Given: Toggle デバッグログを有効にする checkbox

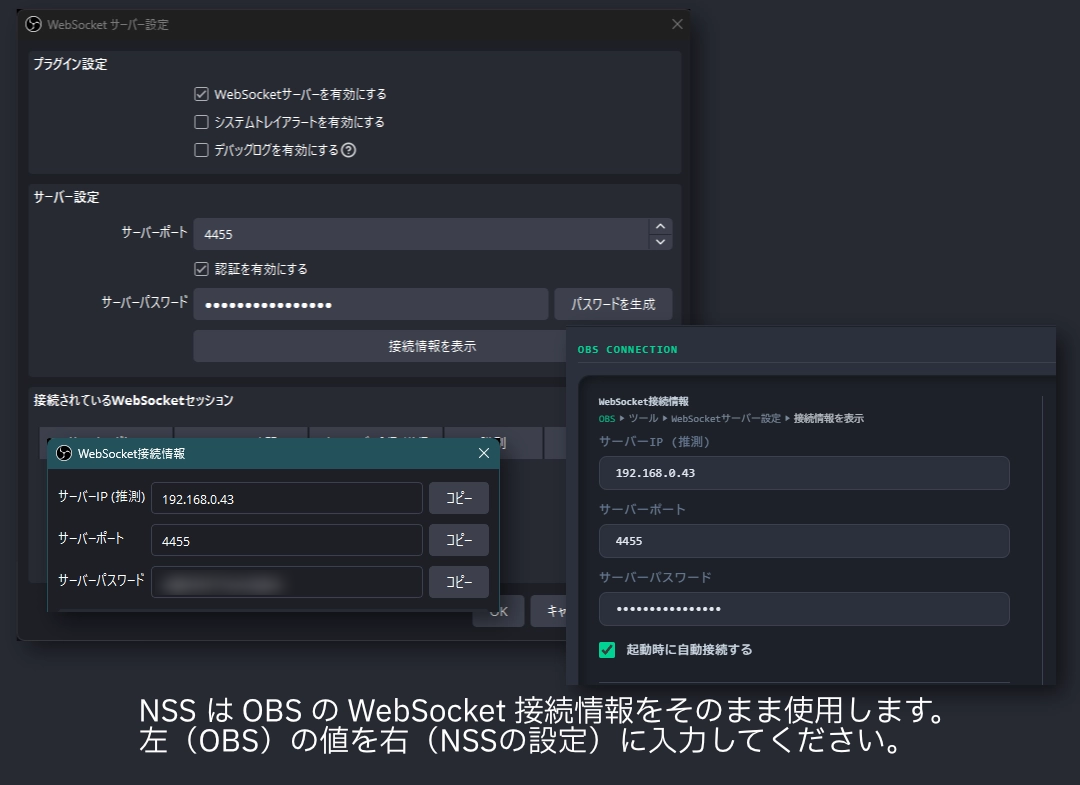Looking at the screenshot, I should coord(201,149).
